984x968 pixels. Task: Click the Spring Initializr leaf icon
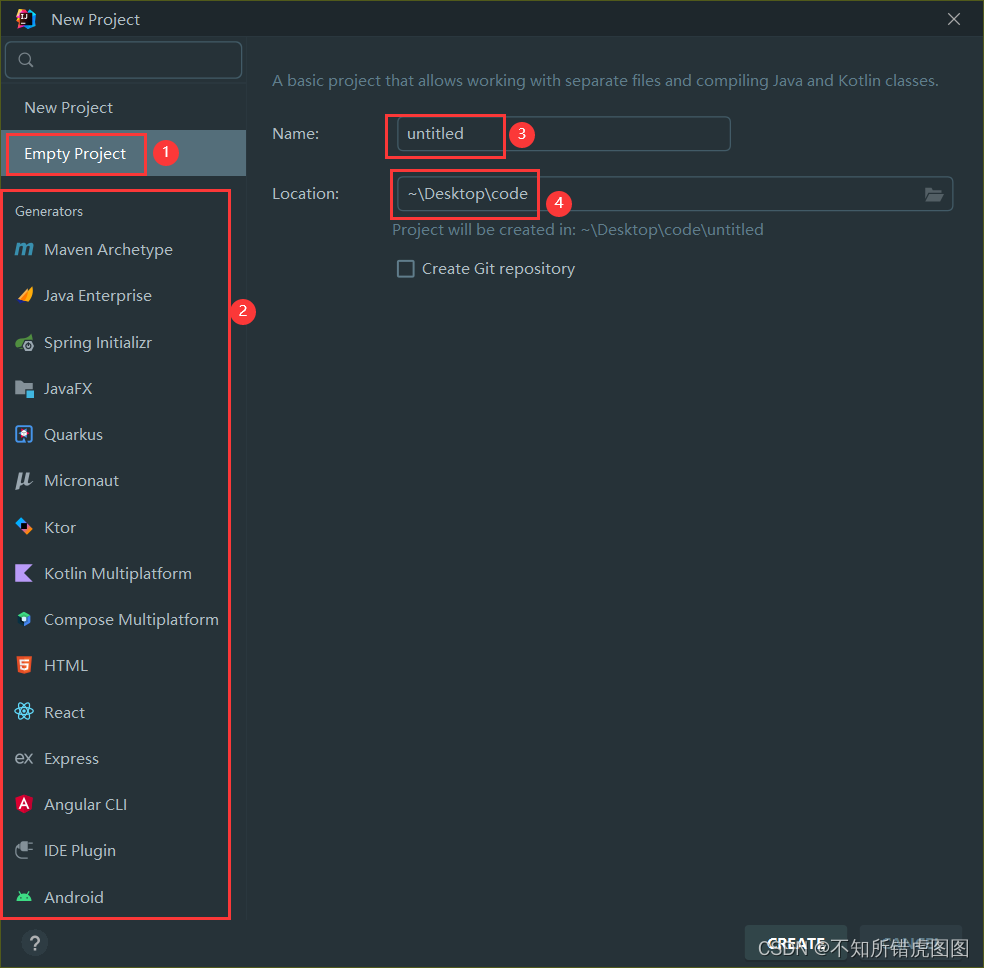pyautogui.click(x=24, y=343)
